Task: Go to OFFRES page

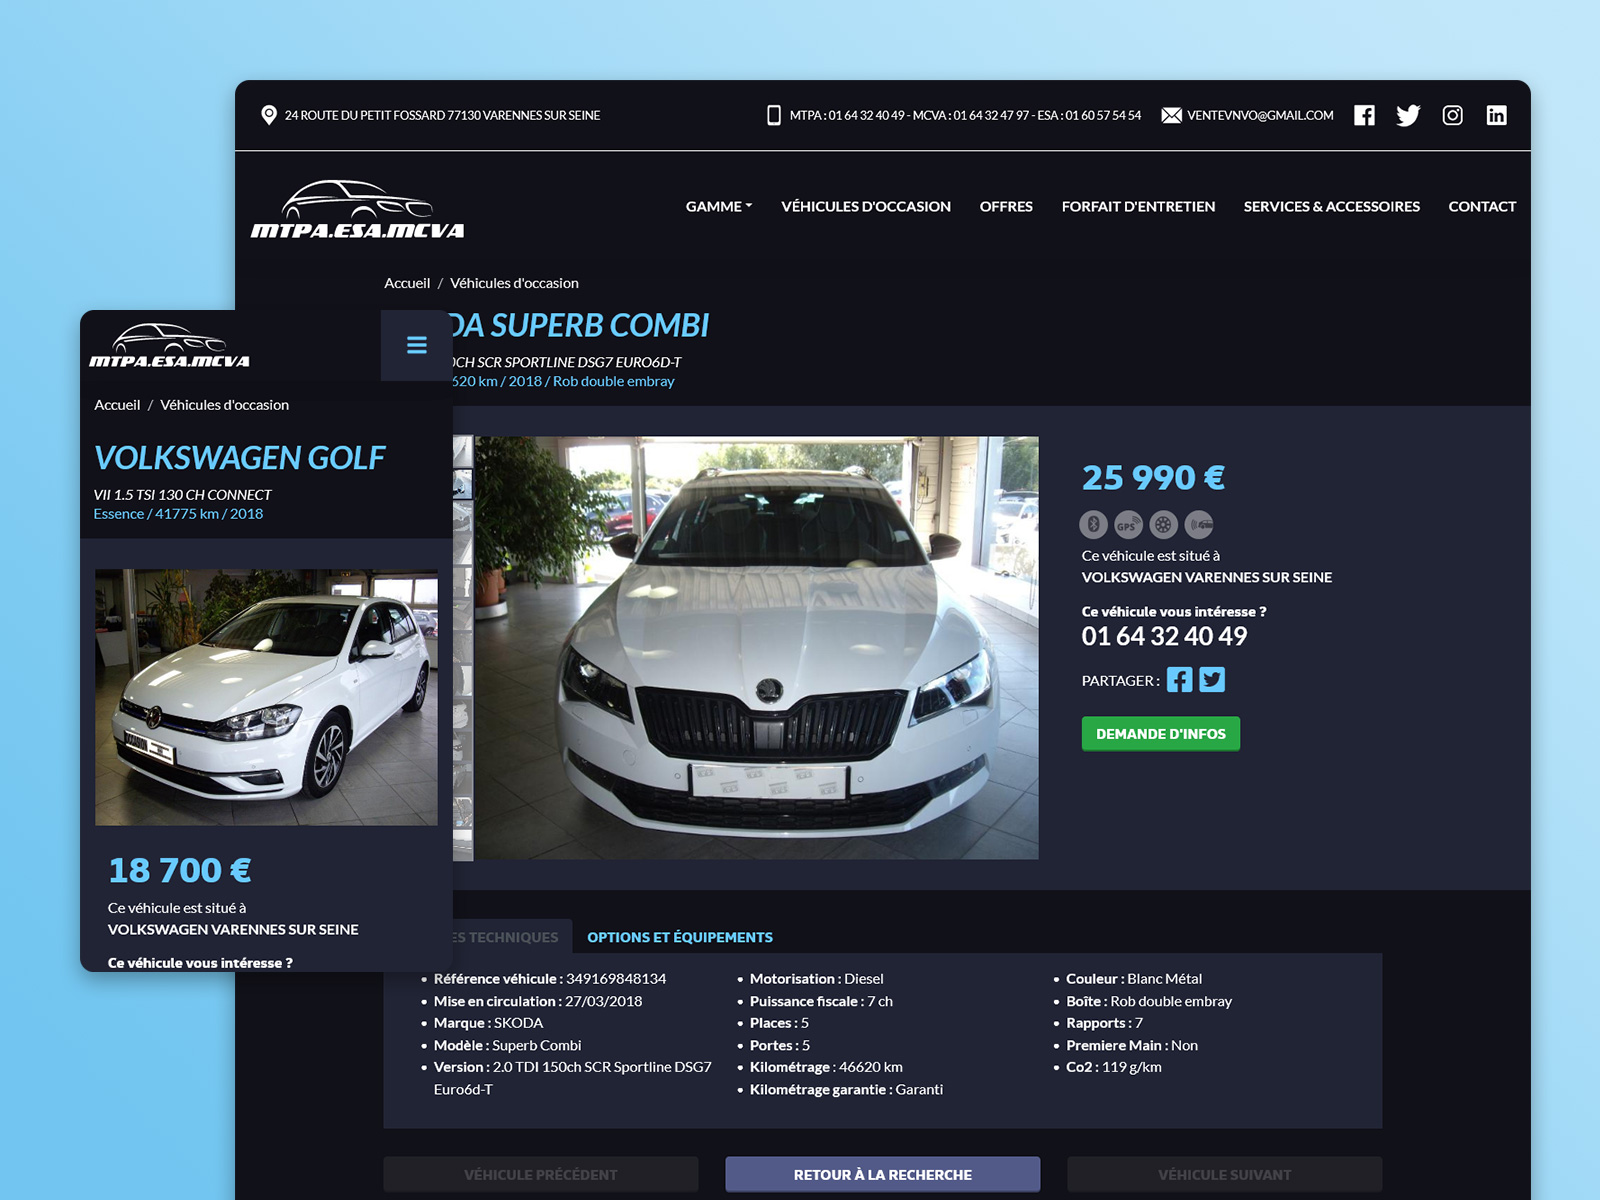Action: [1006, 206]
